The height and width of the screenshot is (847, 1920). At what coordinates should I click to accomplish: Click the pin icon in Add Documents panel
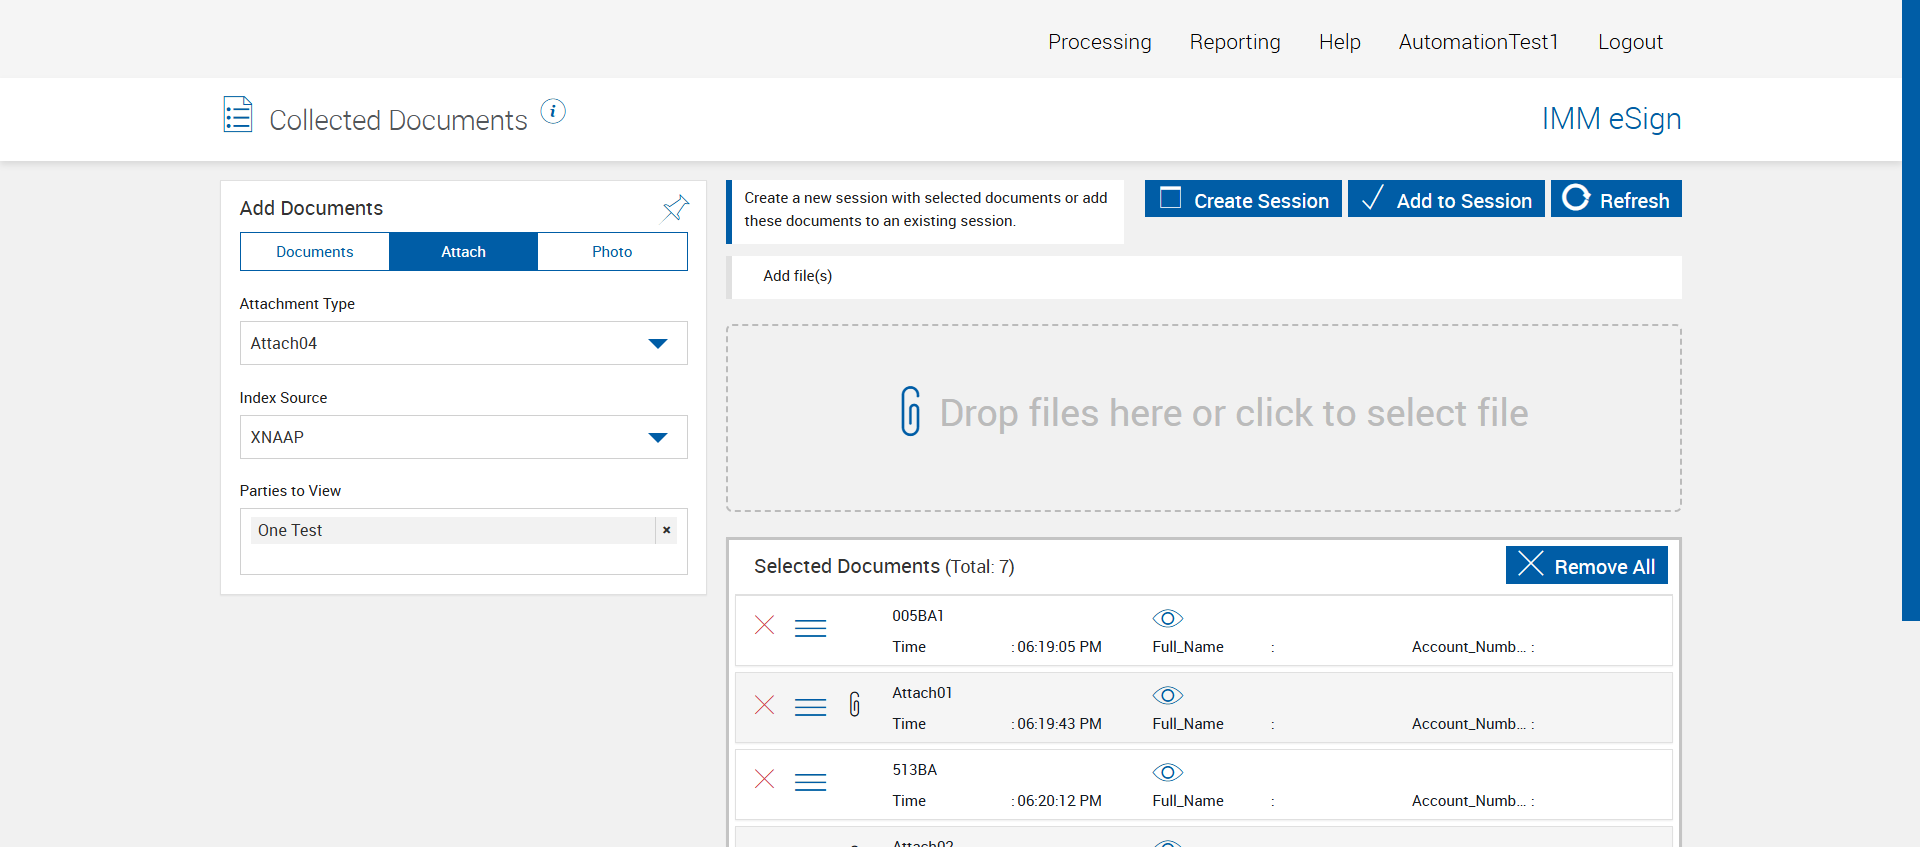pos(676,207)
